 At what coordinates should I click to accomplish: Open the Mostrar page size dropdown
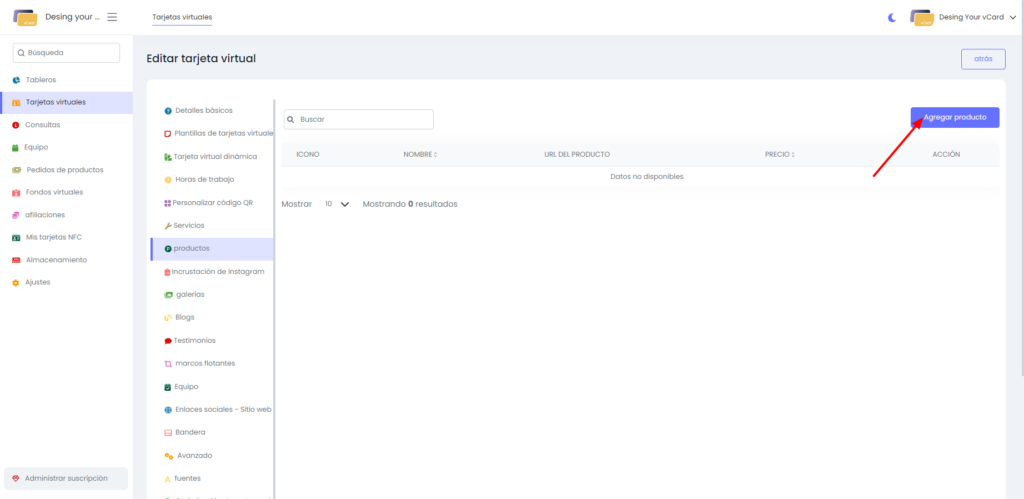pos(337,204)
